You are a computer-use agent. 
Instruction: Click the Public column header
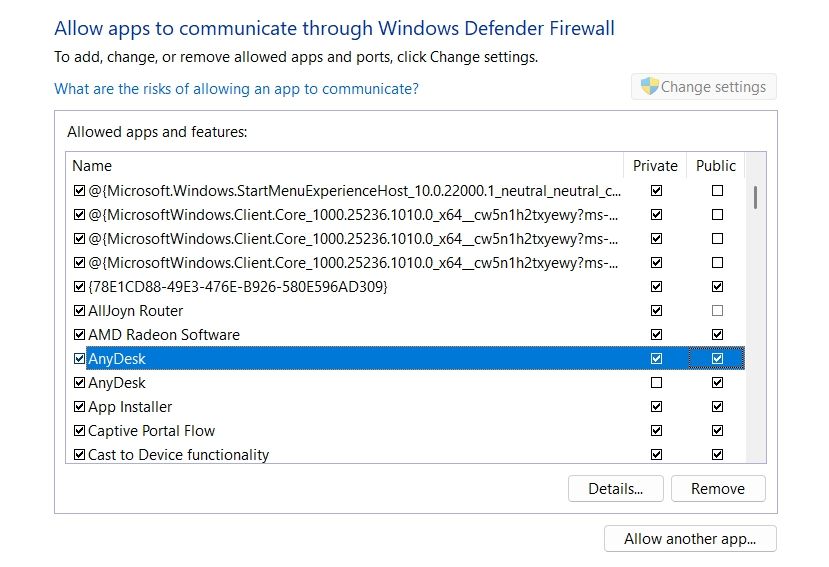[716, 166]
